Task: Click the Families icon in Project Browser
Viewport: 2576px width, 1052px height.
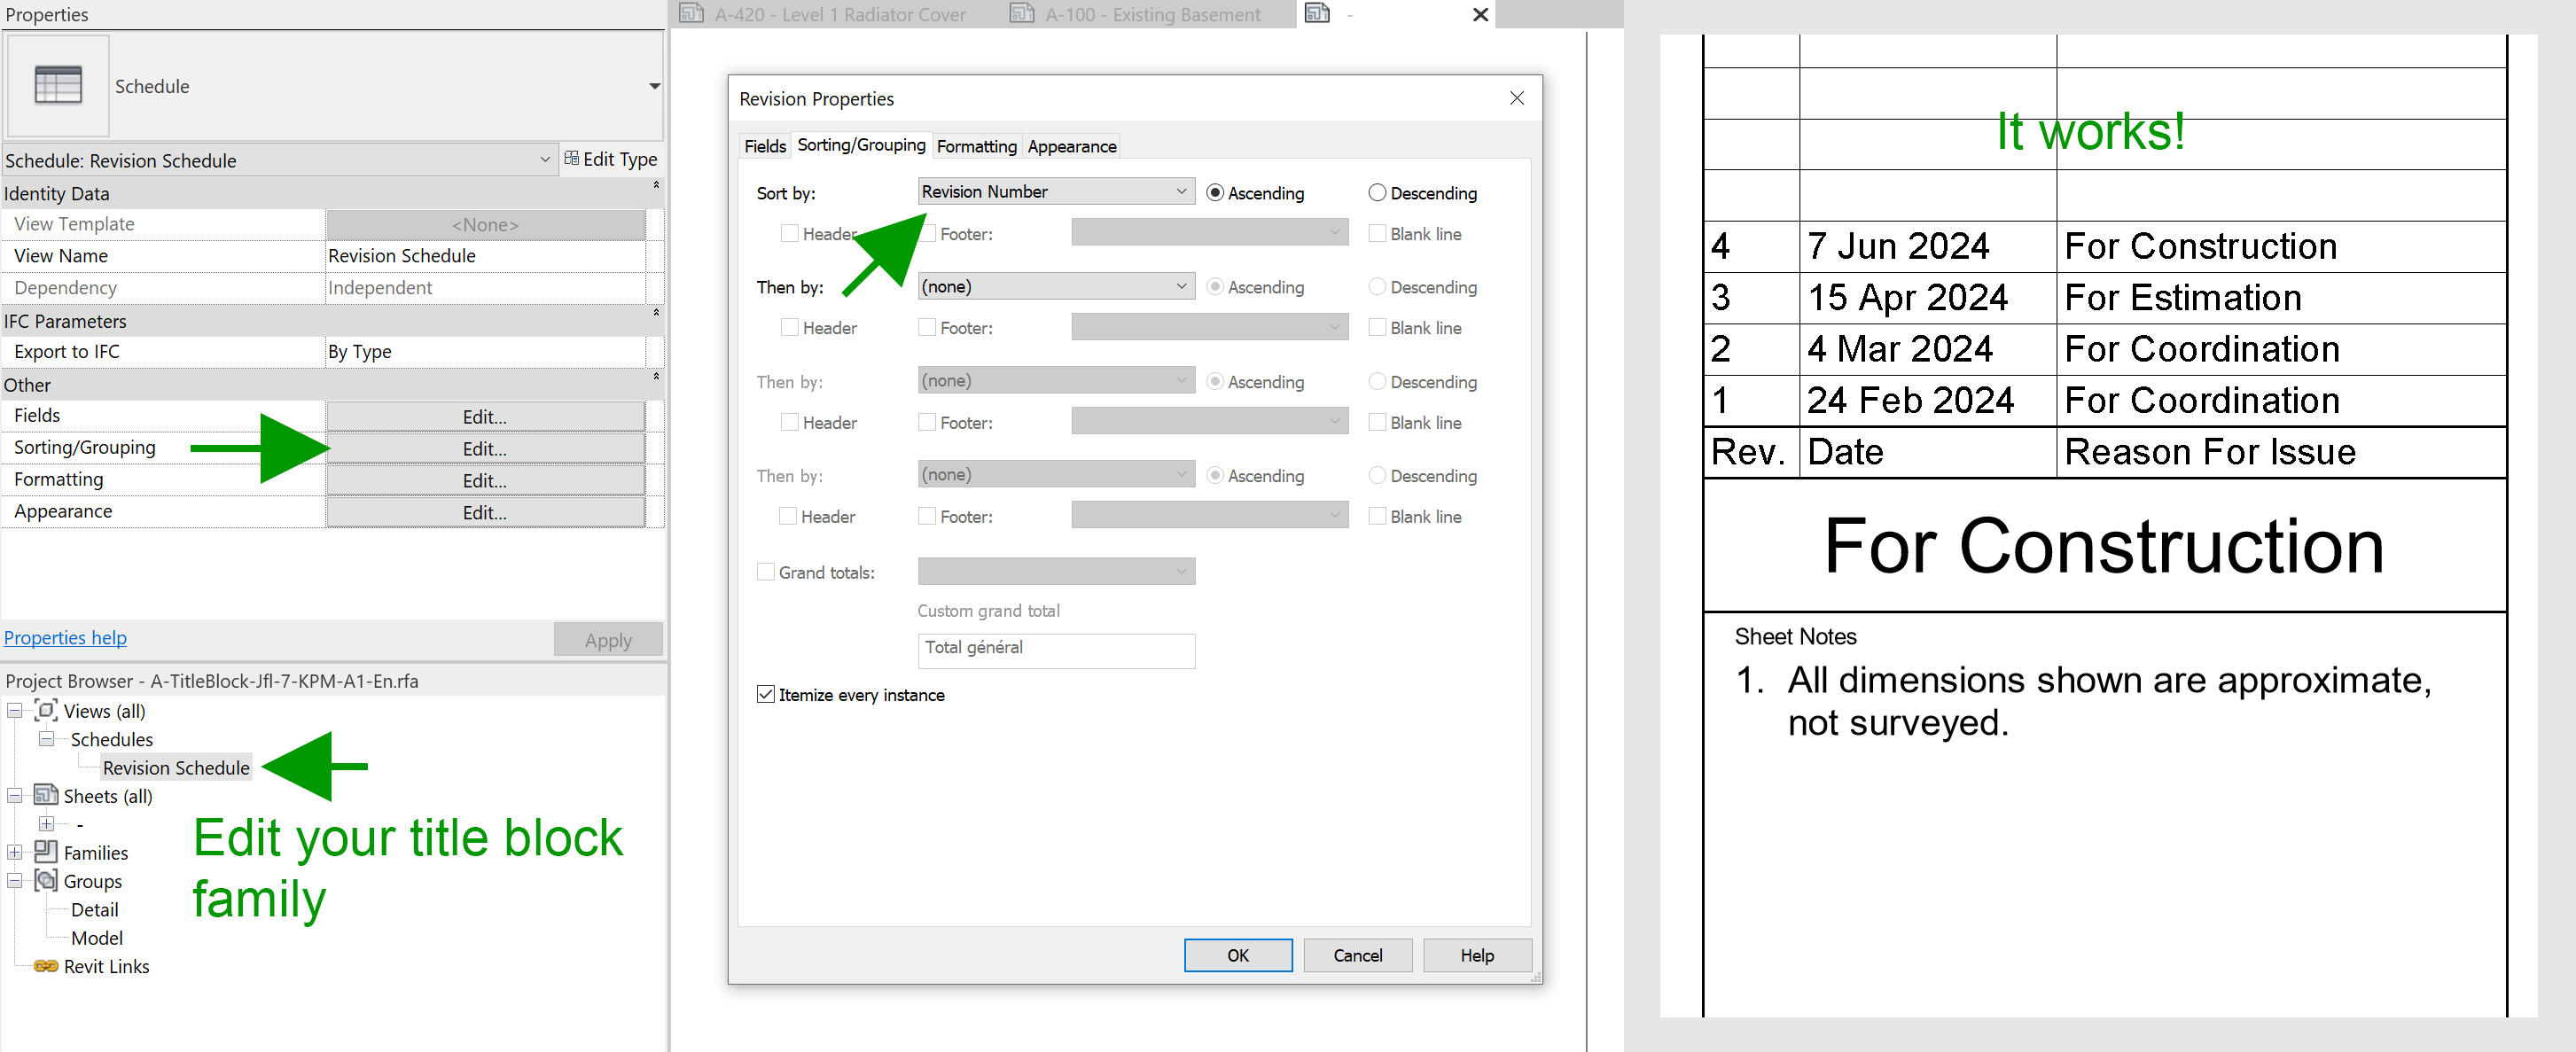Action: tap(46, 852)
